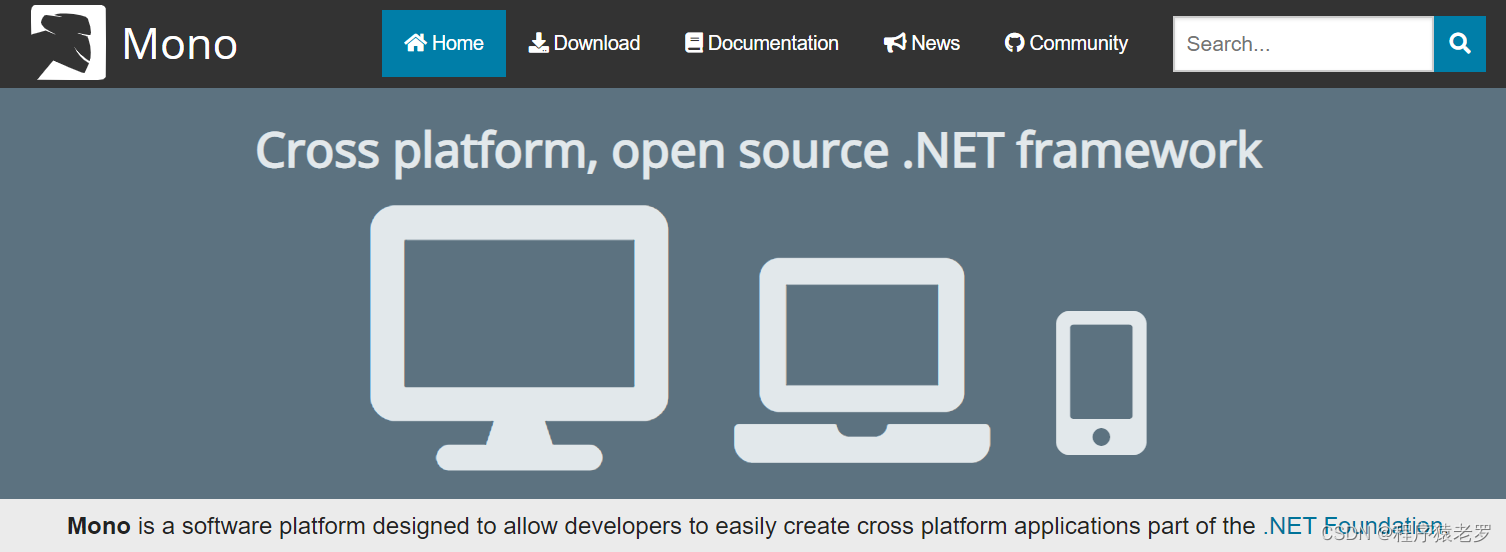
Task: Open the Home navigation tab
Action: [x=444, y=43]
